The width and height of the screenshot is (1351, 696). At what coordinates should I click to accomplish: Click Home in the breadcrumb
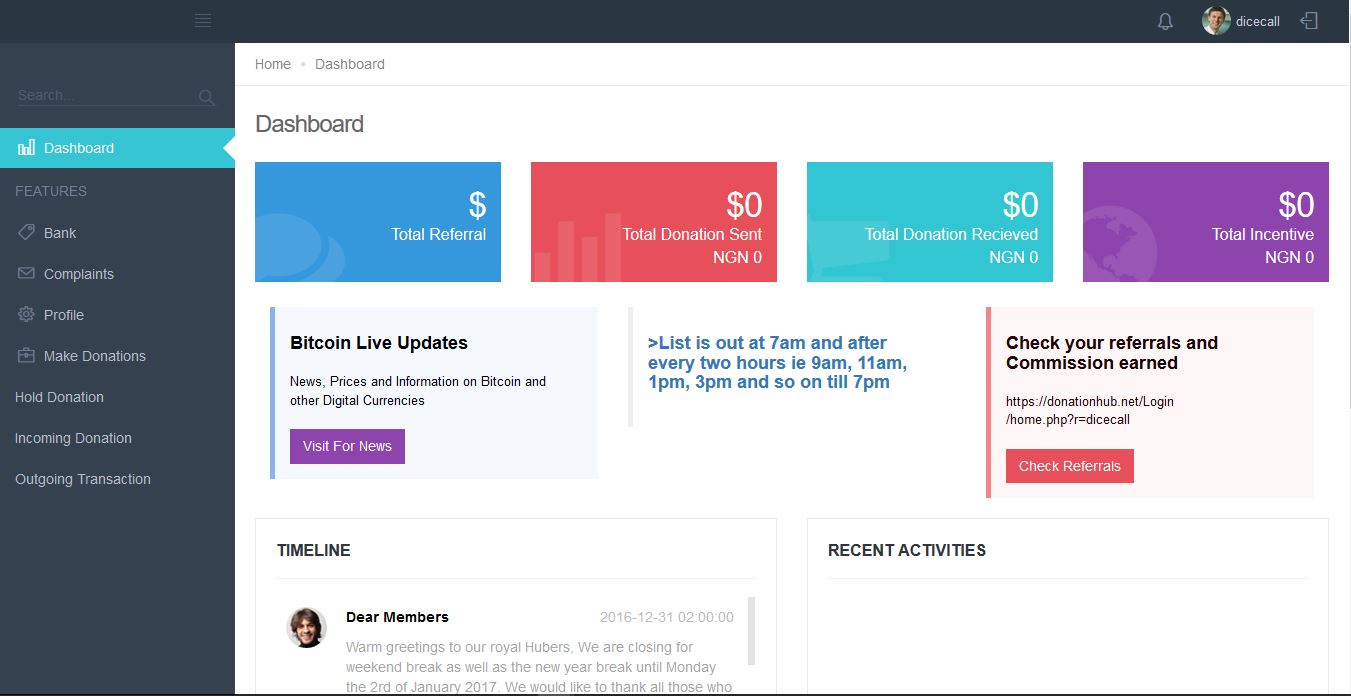272,64
